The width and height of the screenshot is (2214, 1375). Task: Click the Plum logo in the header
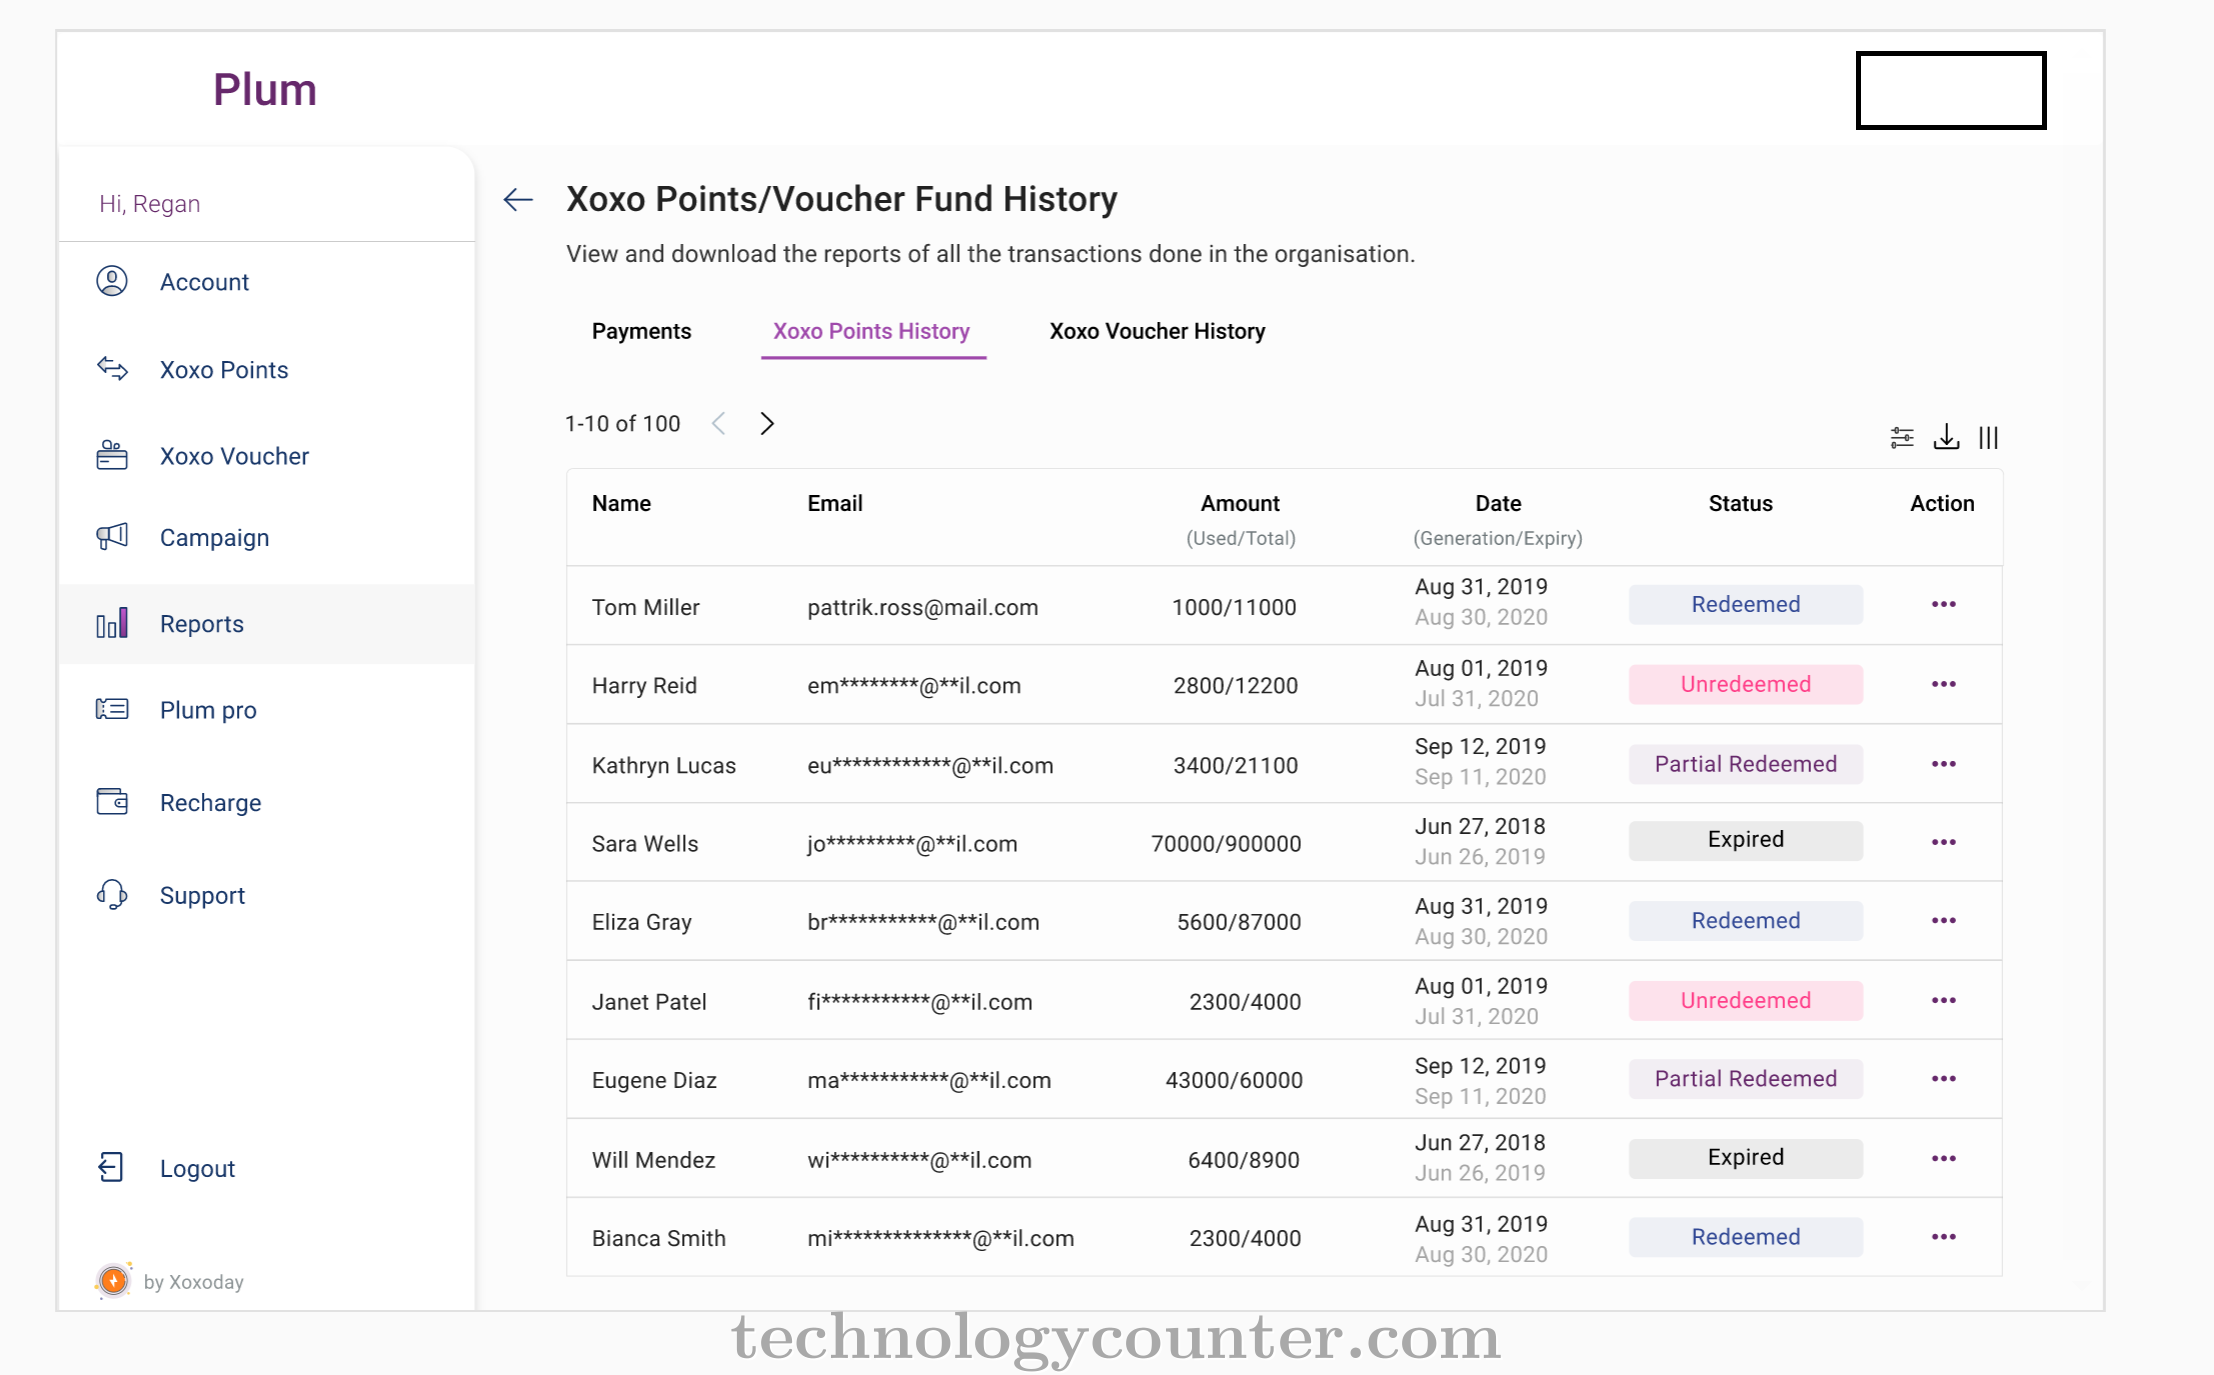[265, 90]
